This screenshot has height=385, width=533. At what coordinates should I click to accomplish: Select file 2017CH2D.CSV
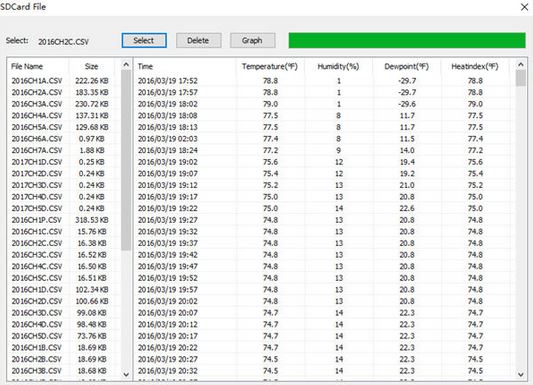pos(37,174)
